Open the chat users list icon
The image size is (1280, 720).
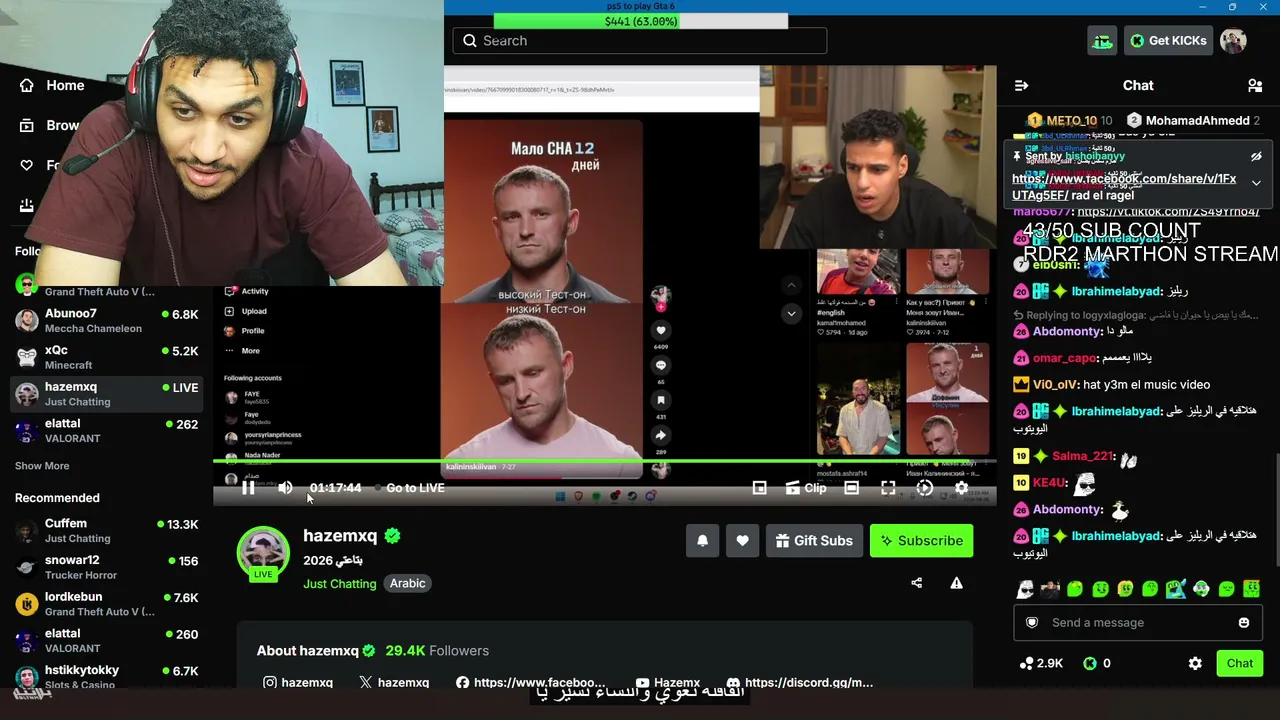tap(1255, 86)
